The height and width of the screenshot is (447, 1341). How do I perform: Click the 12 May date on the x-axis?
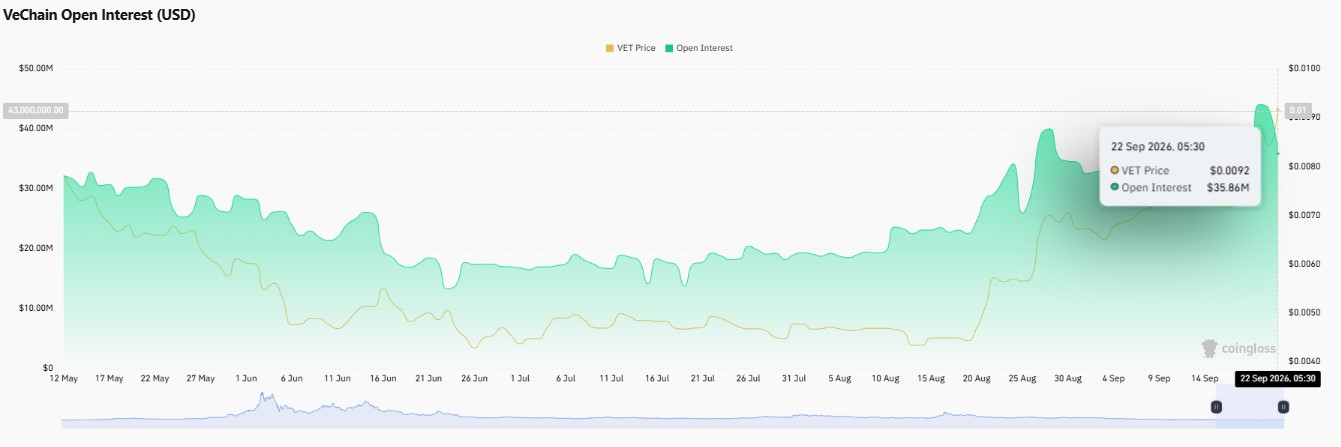[x=63, y=379]
